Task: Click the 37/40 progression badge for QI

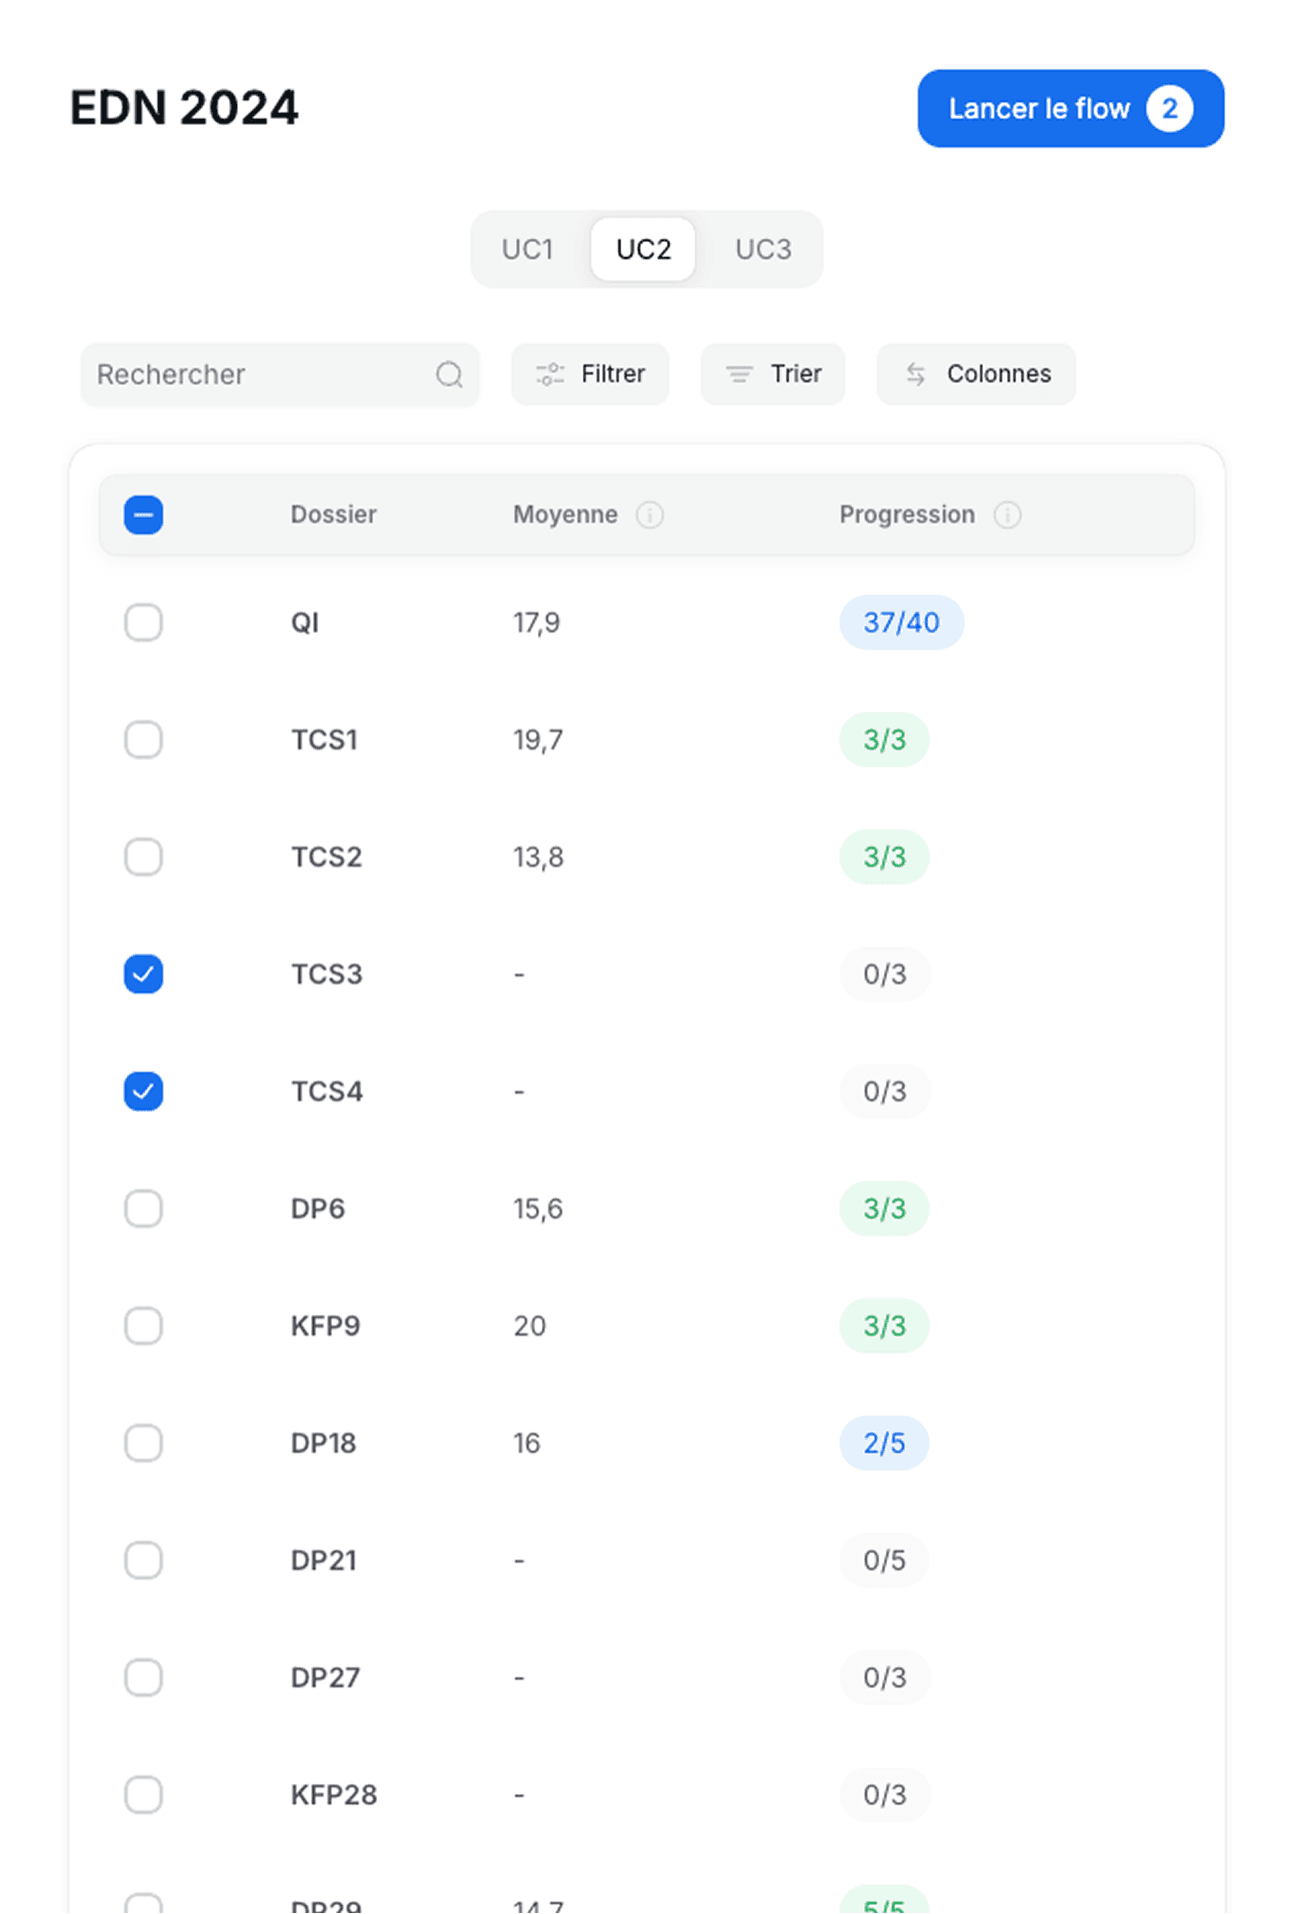Action: click(x=901, y=622)
